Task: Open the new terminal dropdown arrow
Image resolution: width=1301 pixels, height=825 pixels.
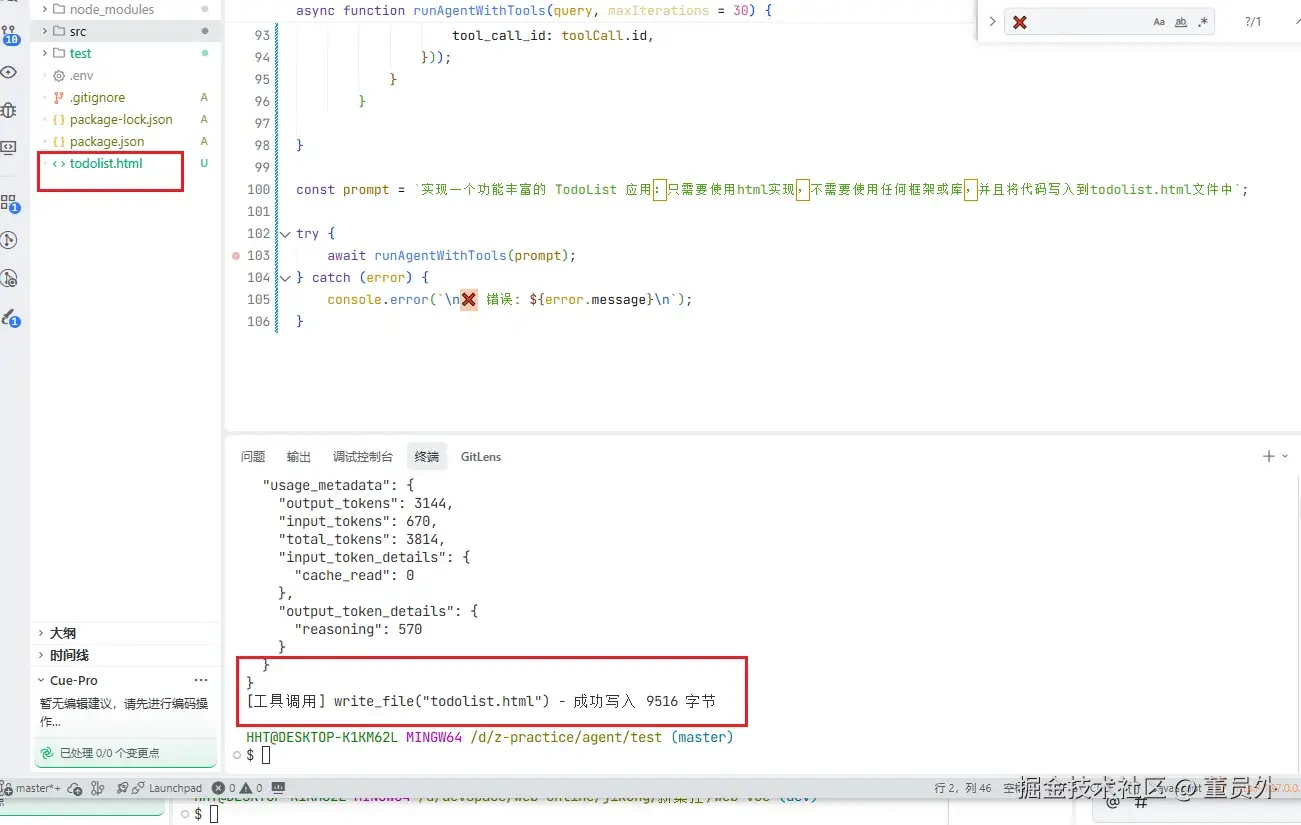Action: 1285,456
